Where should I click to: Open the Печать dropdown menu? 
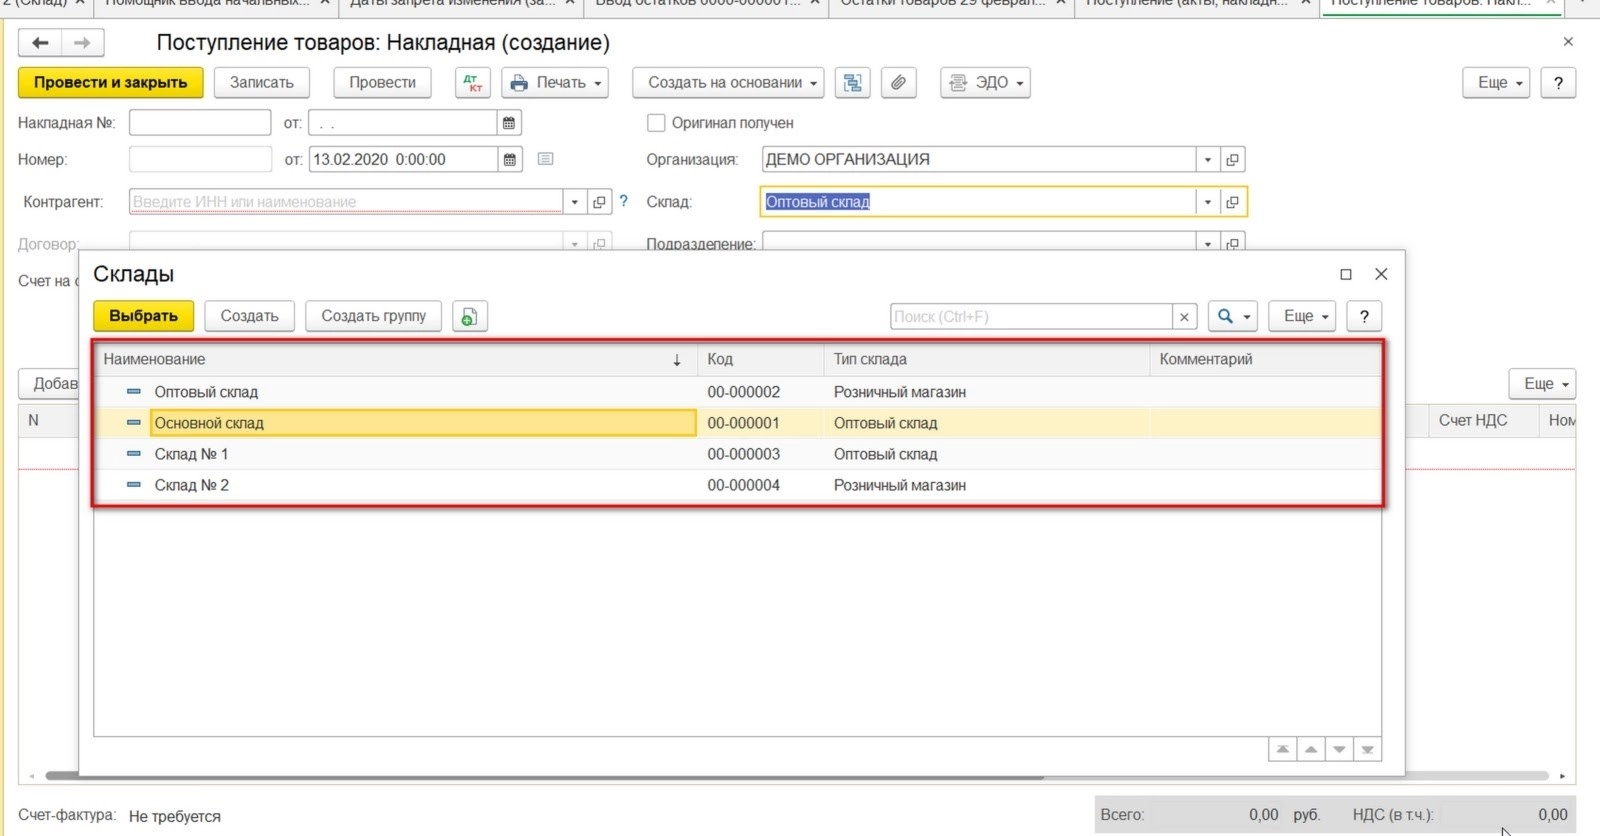pos(556,83)
